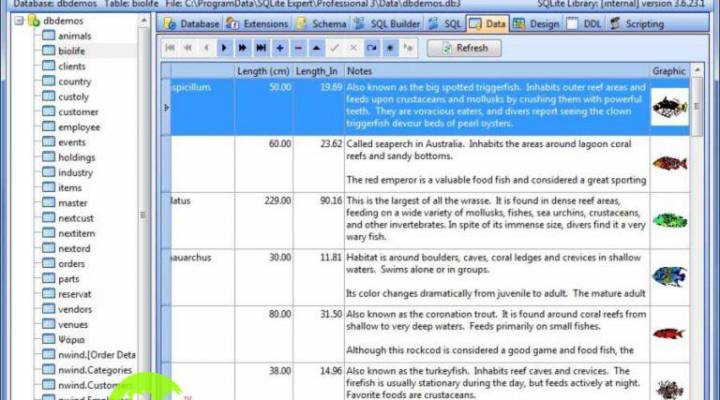Click the clown triggerfish graphic thumbnail
720x400 pixels.
pos(669,107)
